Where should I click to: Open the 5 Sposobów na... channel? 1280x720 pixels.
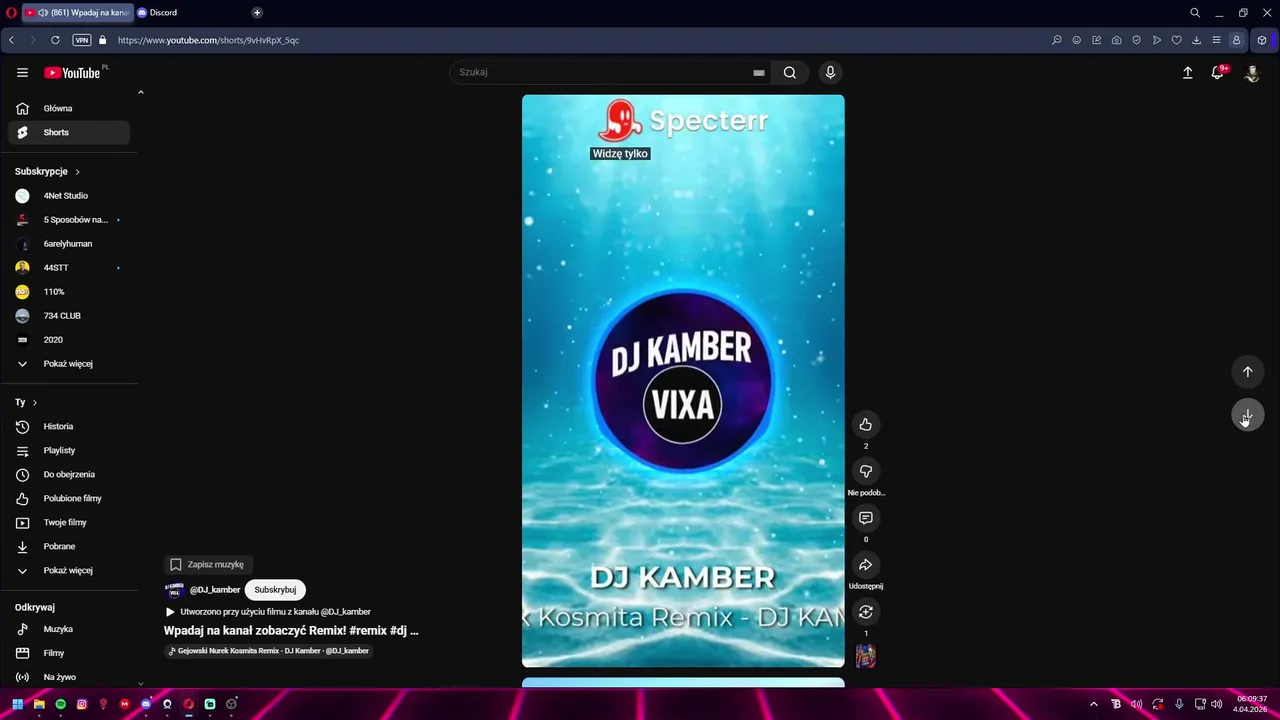69,220
